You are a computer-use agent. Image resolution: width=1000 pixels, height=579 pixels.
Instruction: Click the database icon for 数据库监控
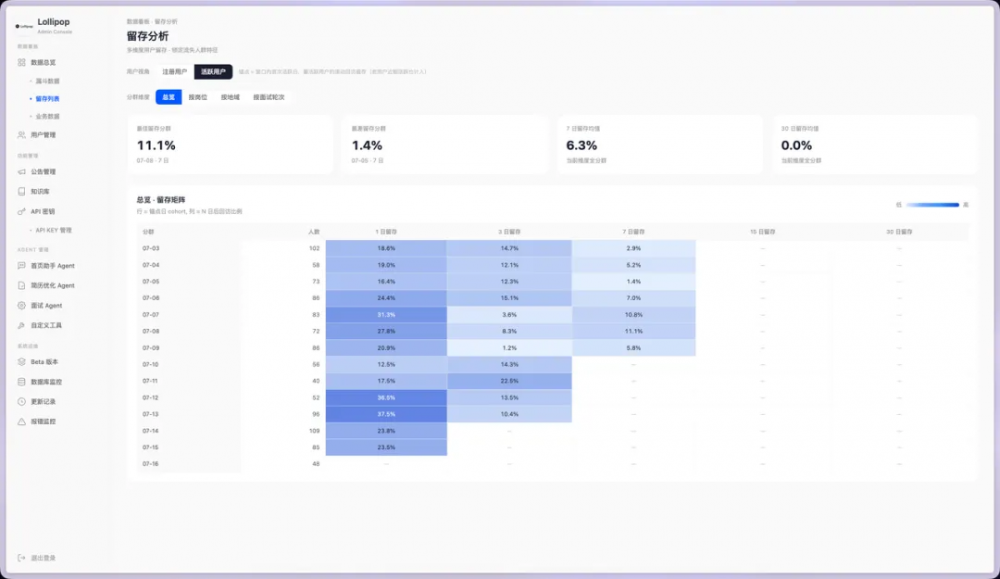click(22, 381)
